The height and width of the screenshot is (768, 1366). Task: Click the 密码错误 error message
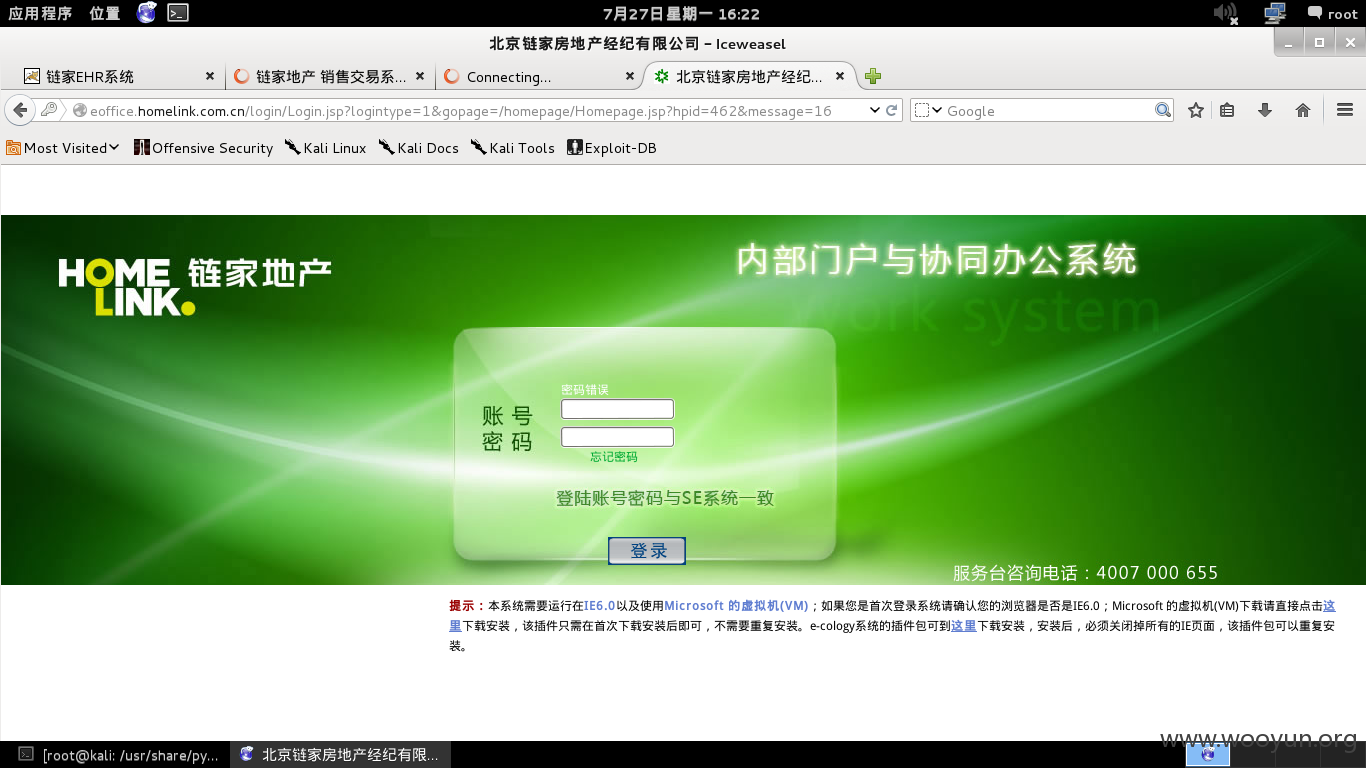(x=585, y=390)
